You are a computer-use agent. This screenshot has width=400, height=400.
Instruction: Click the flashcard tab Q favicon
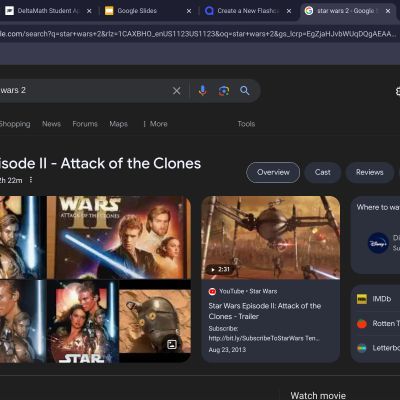click(x=209, y=11)
